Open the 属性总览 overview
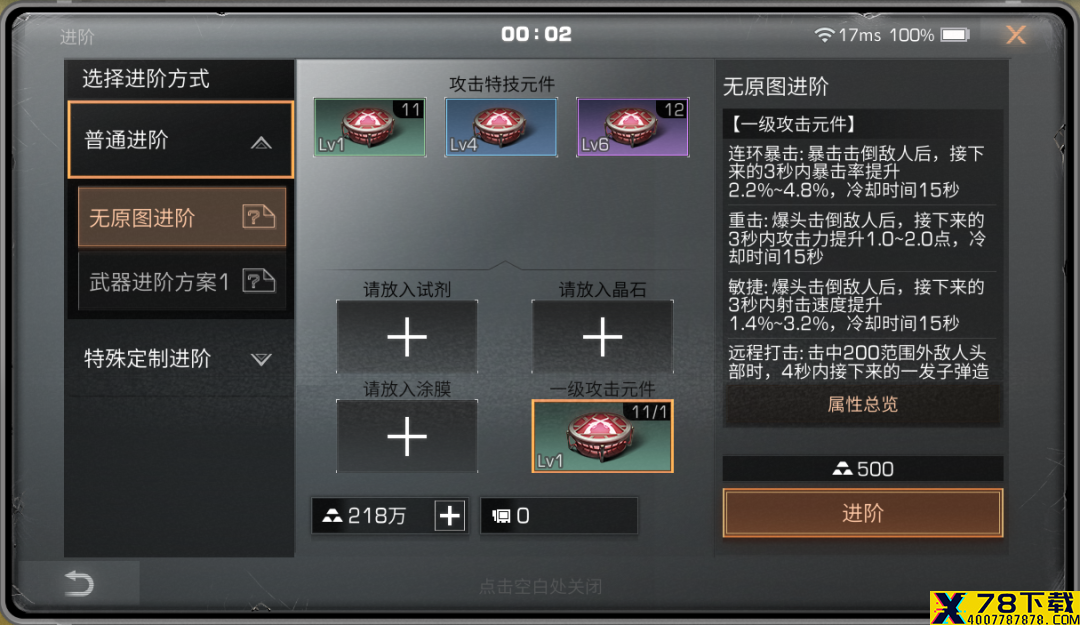Viewport: 1080px width, 625px height. 862,404
